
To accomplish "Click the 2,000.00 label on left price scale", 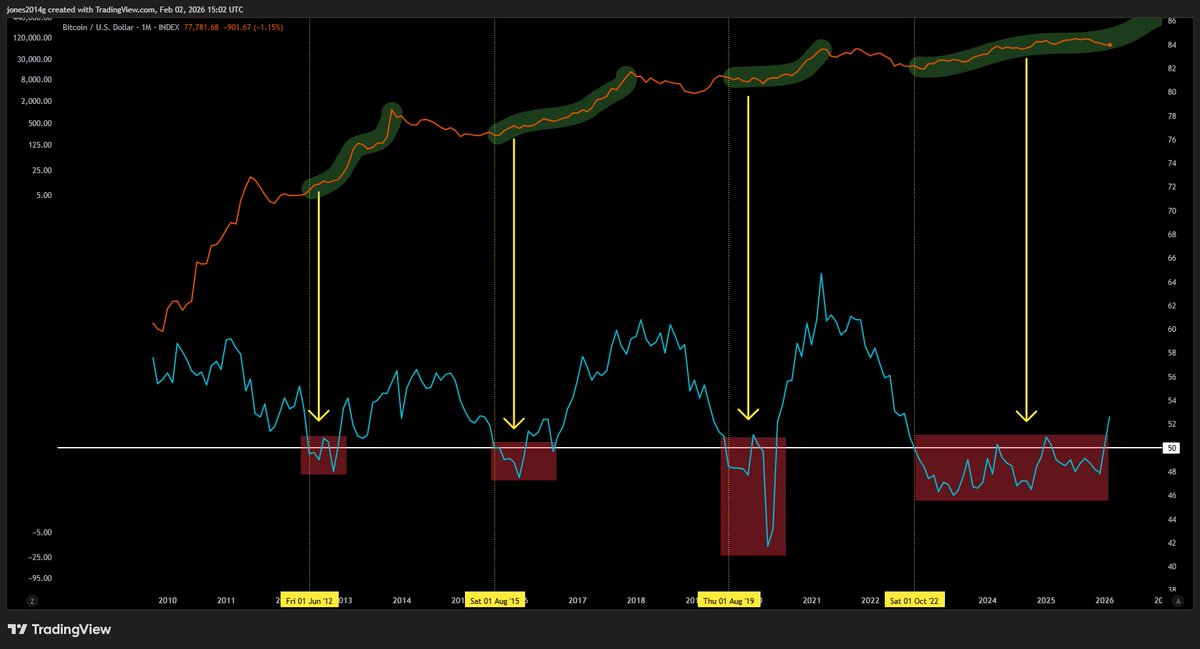I will (x=37, y=102).
